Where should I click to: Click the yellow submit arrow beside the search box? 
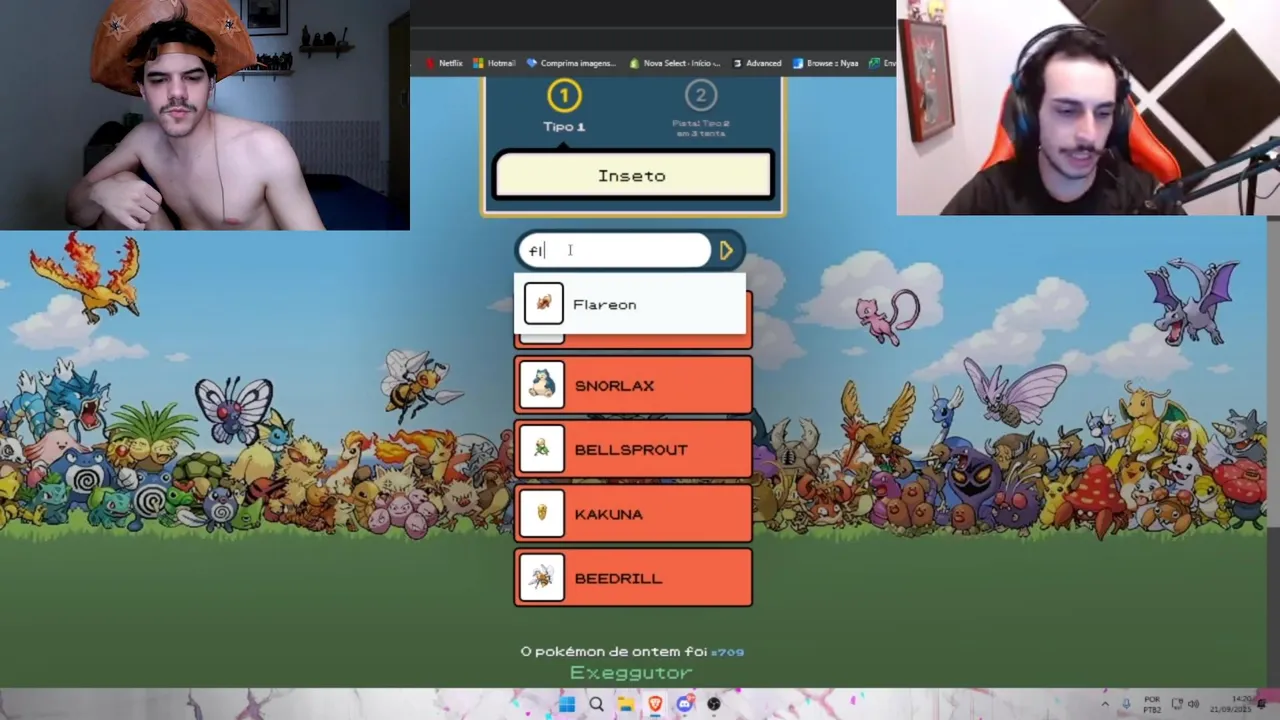[x=727, y=251]
